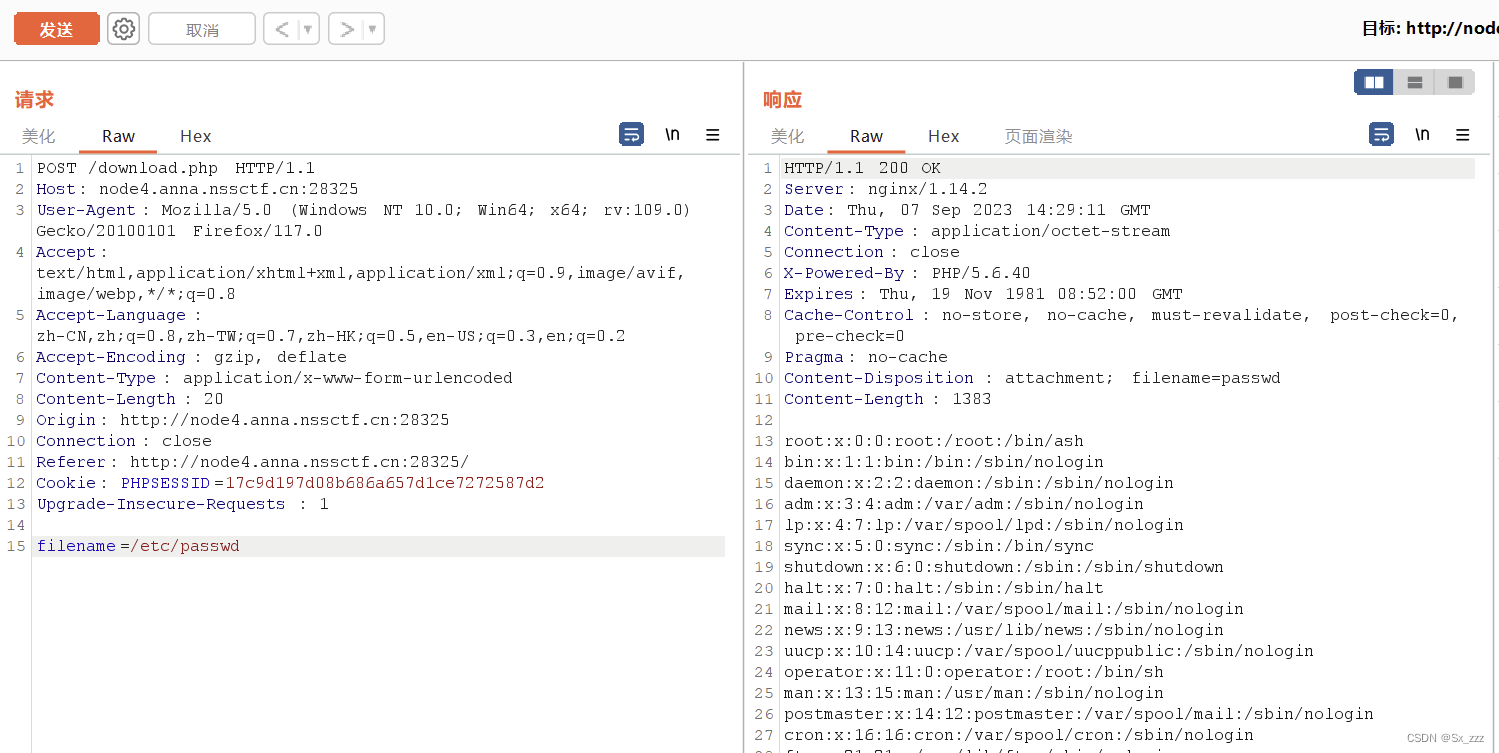
Task: Click the Expires 19 Nov 1981 header
Action: (x=983, y=294)
